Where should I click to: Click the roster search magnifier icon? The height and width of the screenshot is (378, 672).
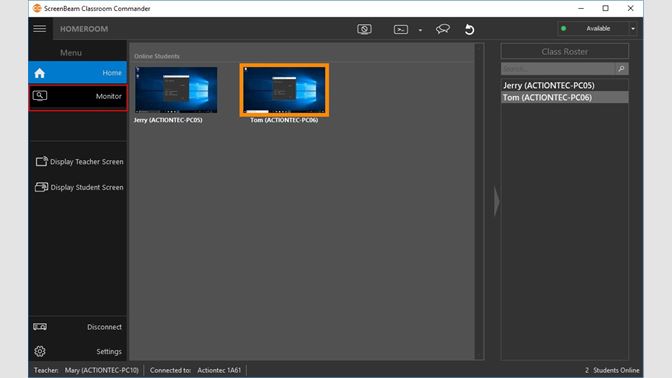[621, 69]
